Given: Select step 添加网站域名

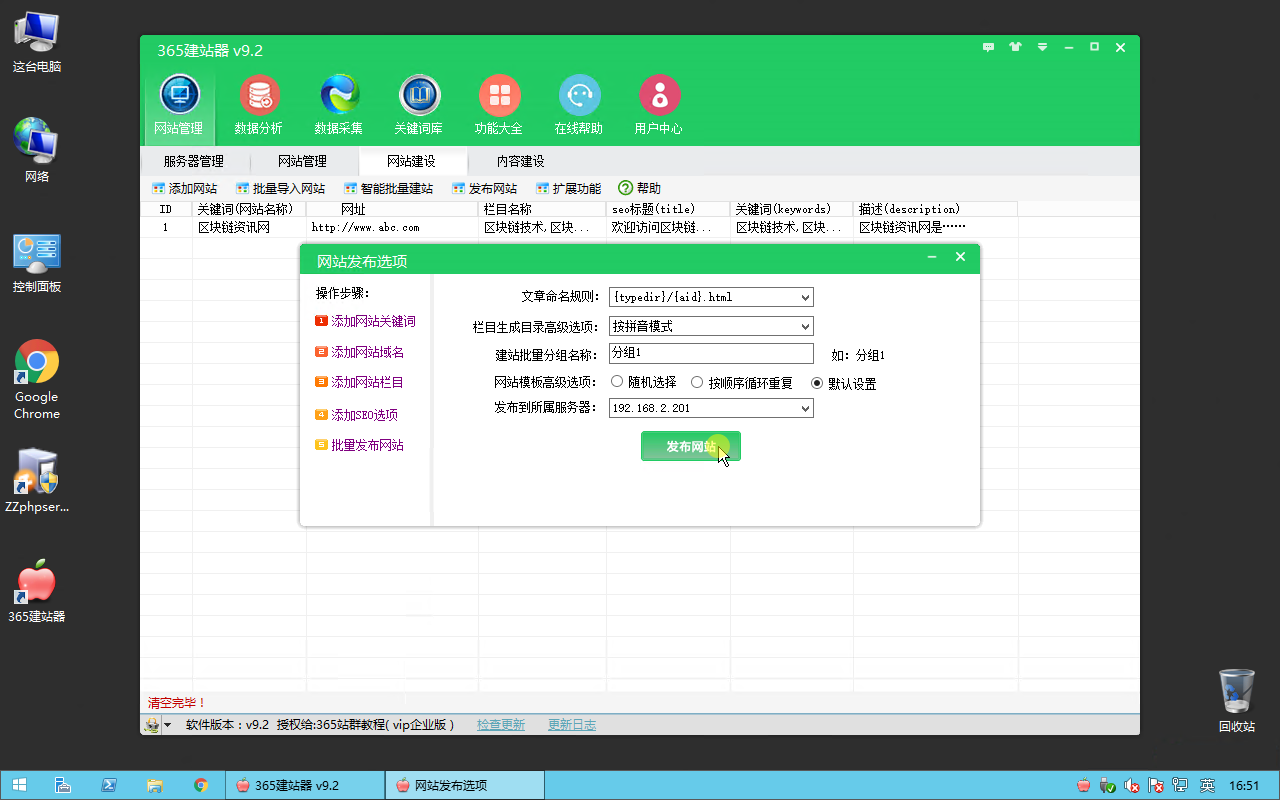Looking at the screenshot, I should point(359,352).
